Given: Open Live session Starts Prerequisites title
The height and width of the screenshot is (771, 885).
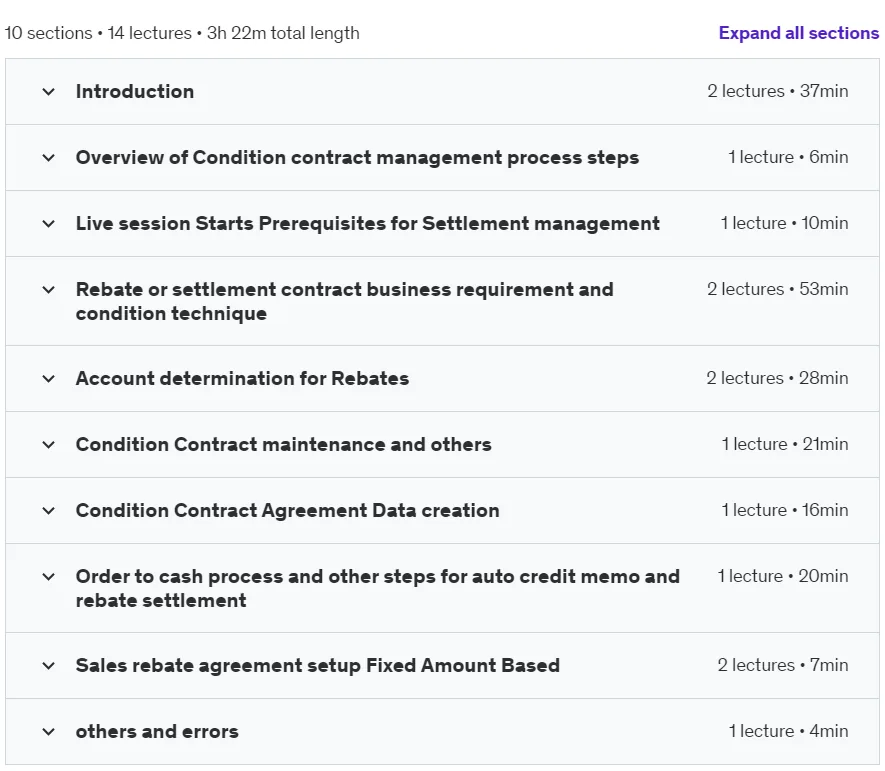Looking at the screenshot, I should click(x=367, y=224).
